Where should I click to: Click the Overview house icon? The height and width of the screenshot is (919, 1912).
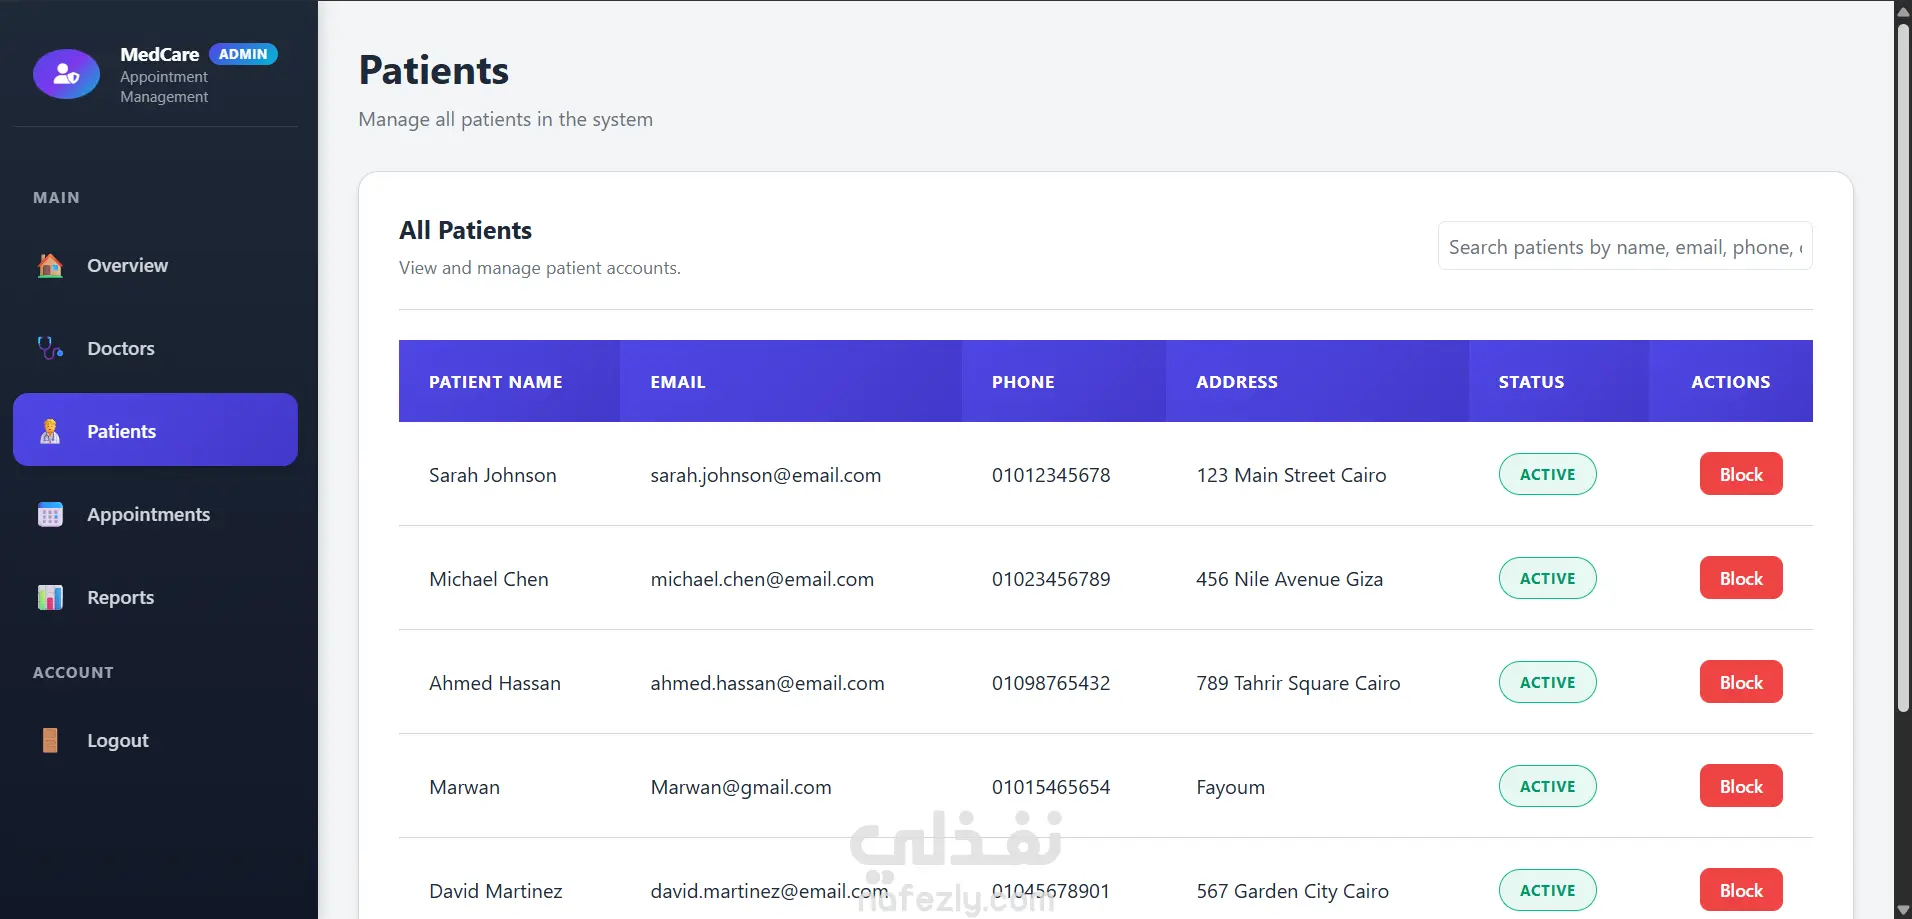tap(50, 266)
